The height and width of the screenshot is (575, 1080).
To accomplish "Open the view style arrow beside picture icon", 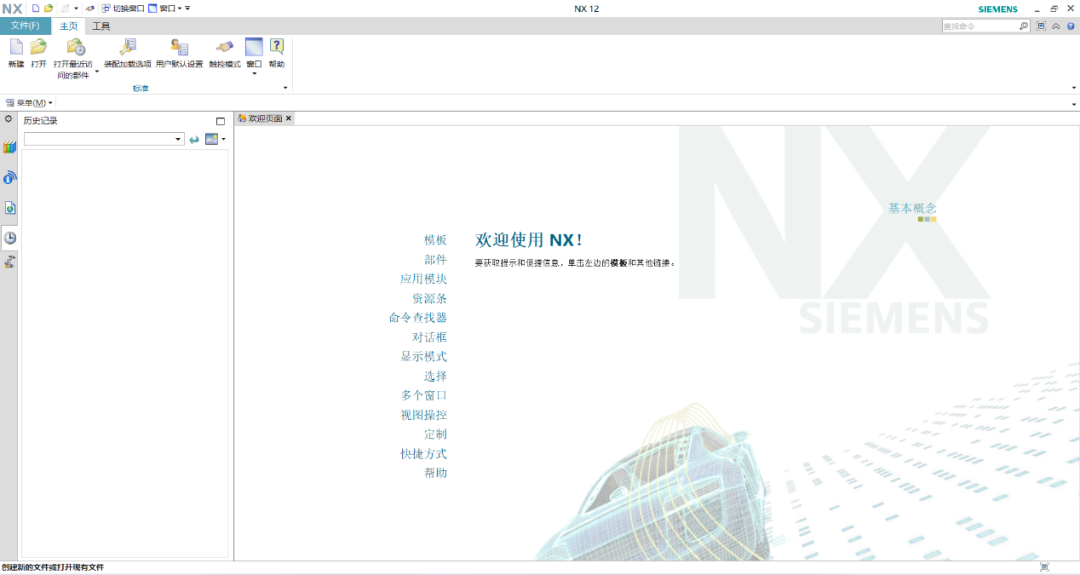I will point(223,139).
